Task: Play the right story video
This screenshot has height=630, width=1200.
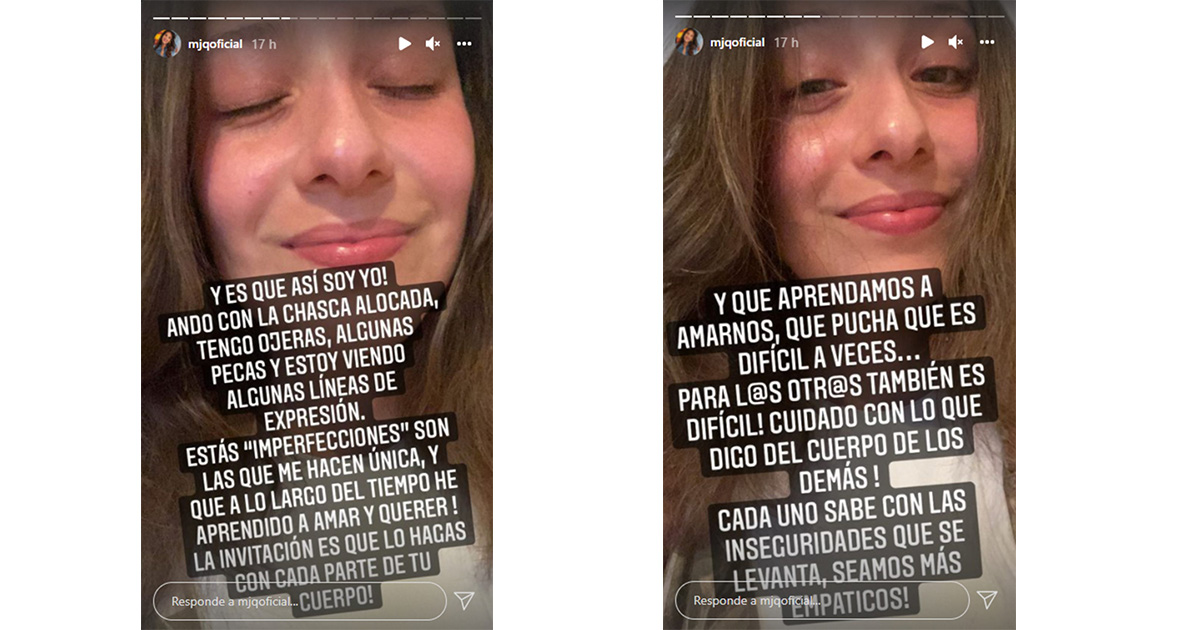Action: pyautogui.click(x=928, y=42)
